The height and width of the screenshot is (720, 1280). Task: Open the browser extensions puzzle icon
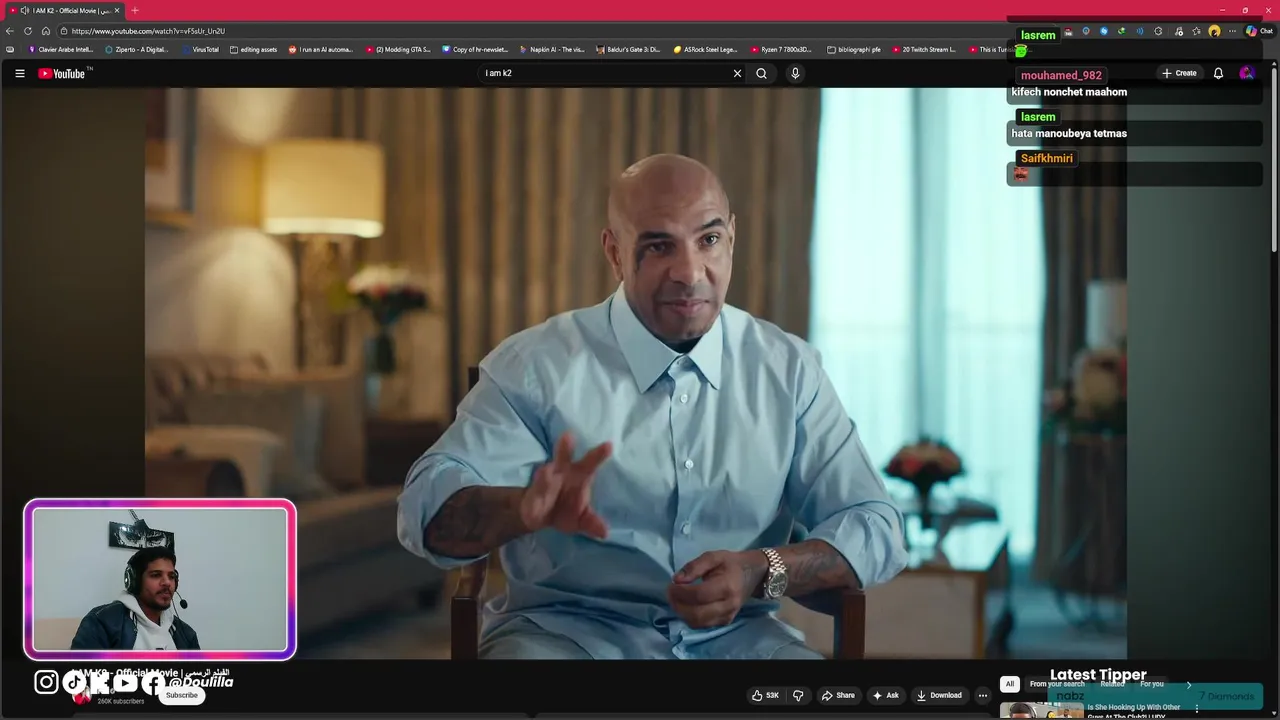click(1158, 31)
